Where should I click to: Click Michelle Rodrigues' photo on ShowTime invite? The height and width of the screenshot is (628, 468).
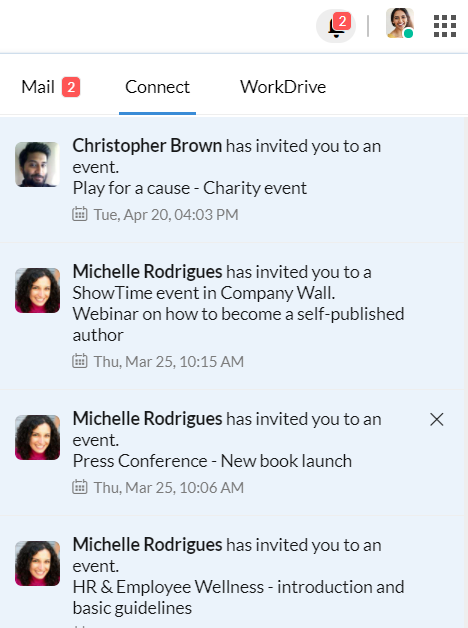pyautogui.click(x=38, y=290)
